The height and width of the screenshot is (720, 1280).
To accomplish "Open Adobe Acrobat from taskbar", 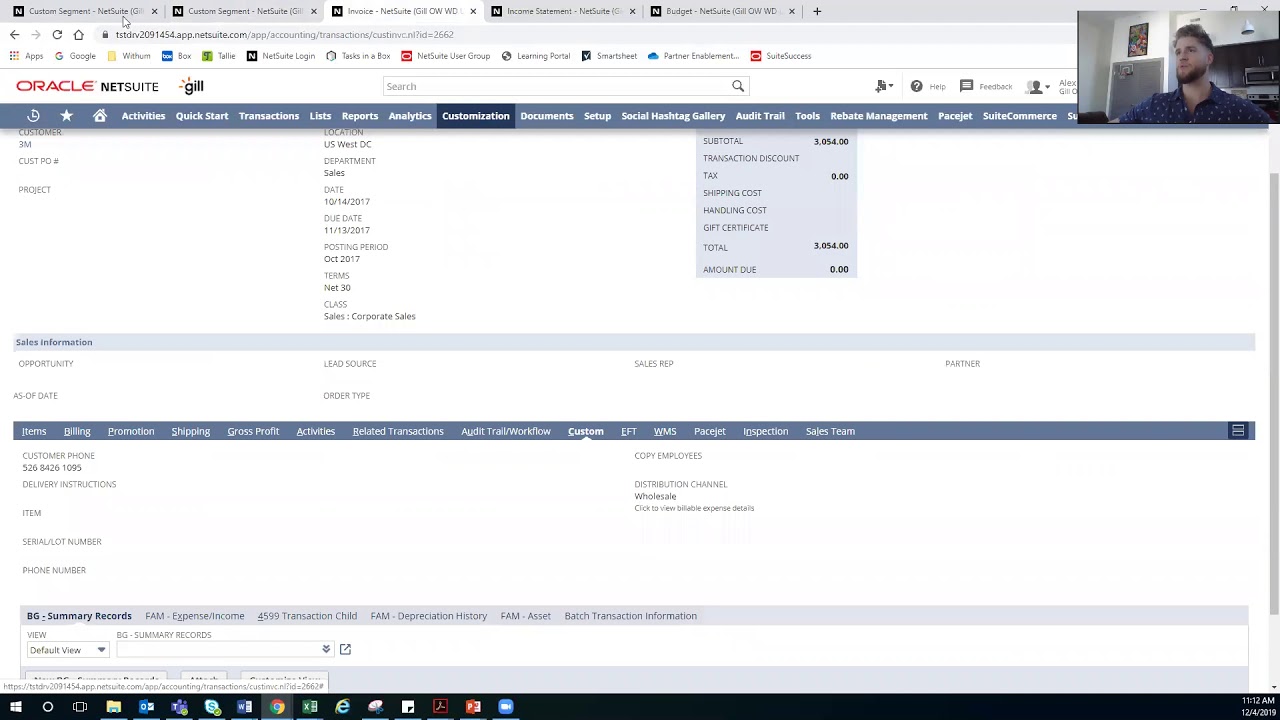I will (x=440, y=707).
